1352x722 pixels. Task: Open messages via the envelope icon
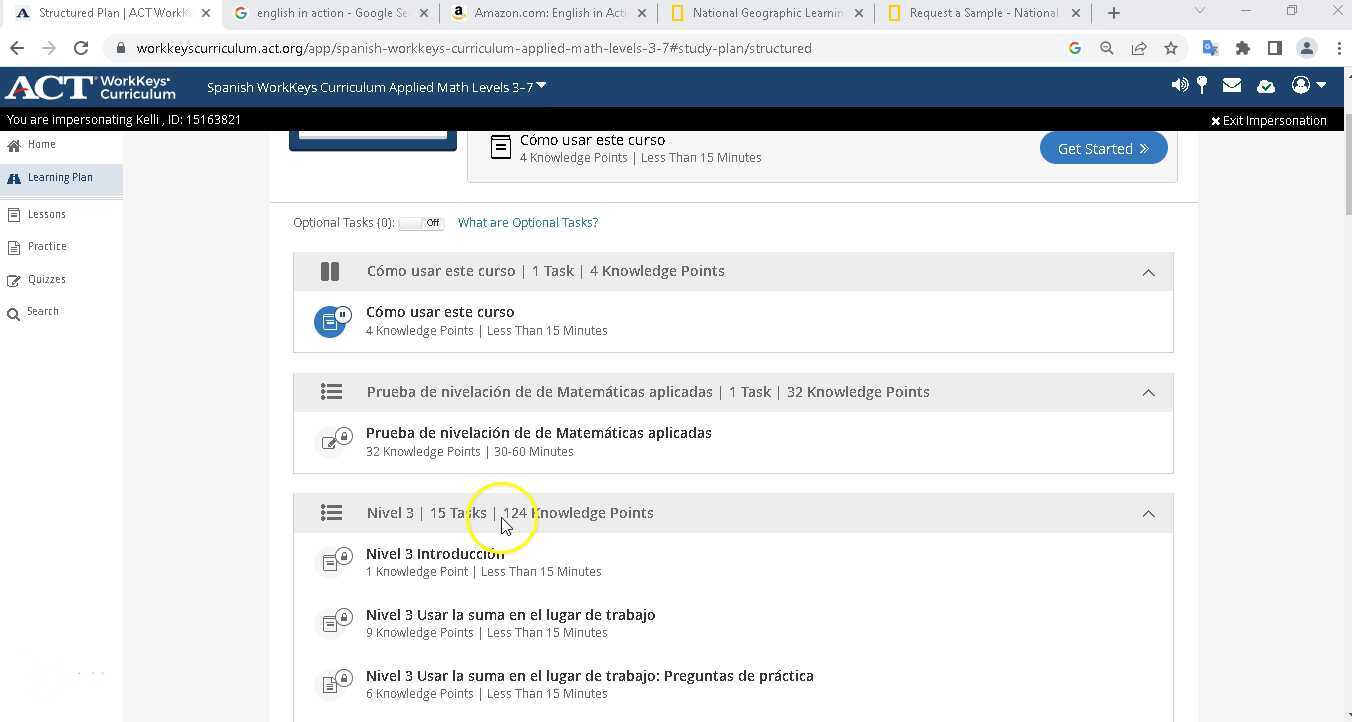(x=1232, y=86)
